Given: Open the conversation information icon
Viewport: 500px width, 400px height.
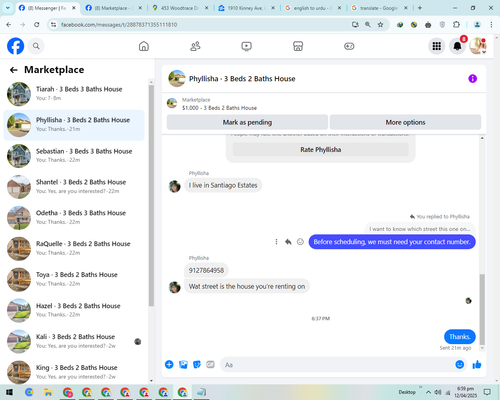Looking at the screenshot, I should point(472,79).
